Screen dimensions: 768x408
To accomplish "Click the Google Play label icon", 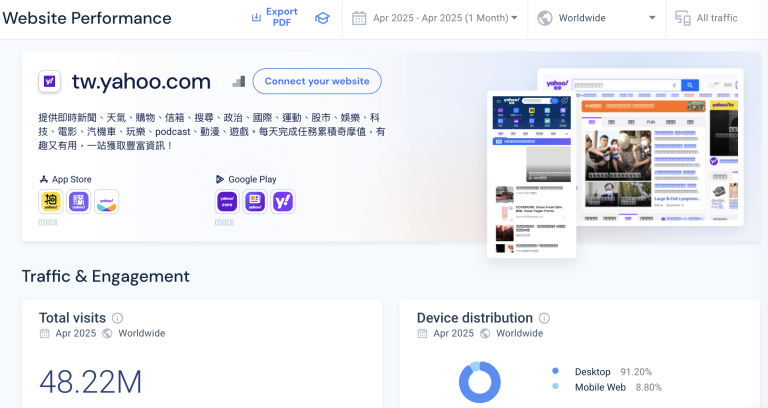I will [220, 179].
